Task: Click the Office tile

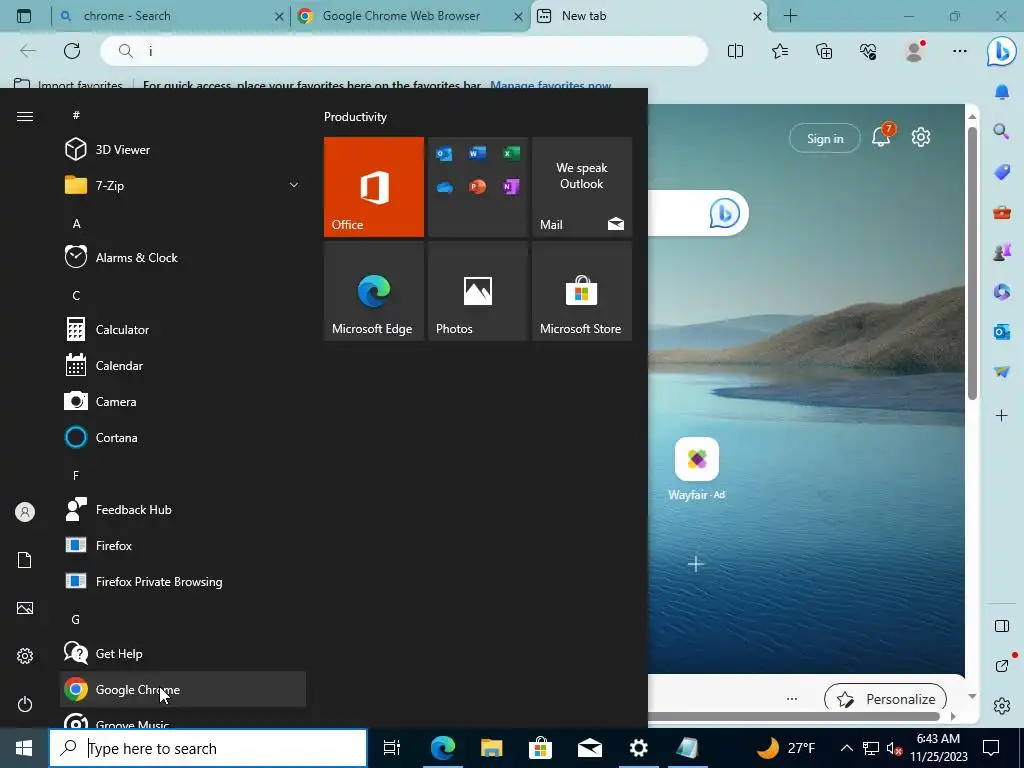Action: point(374,187)
